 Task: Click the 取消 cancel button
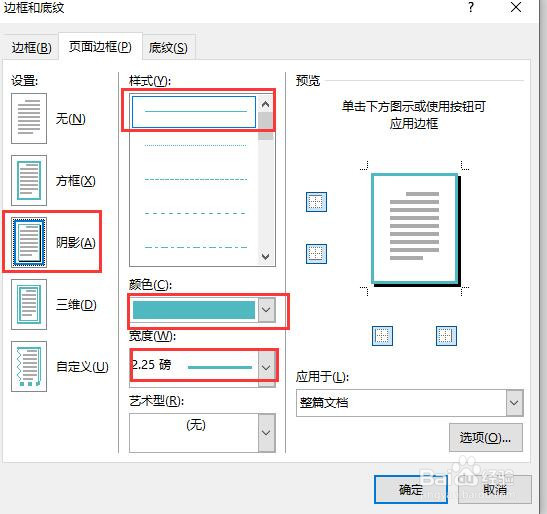495,490
